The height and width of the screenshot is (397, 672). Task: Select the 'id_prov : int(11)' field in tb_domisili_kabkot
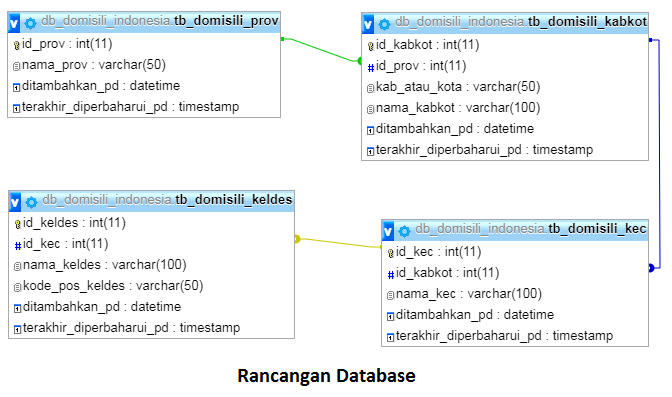421,66
